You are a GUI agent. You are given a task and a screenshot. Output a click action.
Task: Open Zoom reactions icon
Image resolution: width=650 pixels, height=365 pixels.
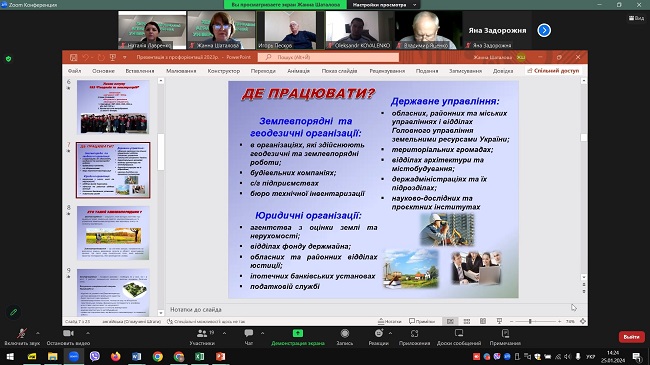click(379, 333)
